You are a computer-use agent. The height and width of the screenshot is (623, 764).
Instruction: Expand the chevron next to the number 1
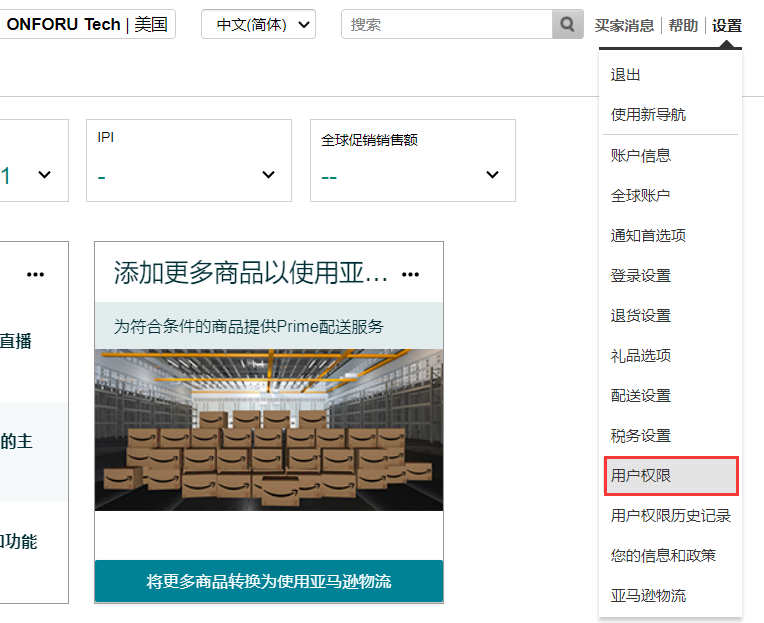coord(44,174)
